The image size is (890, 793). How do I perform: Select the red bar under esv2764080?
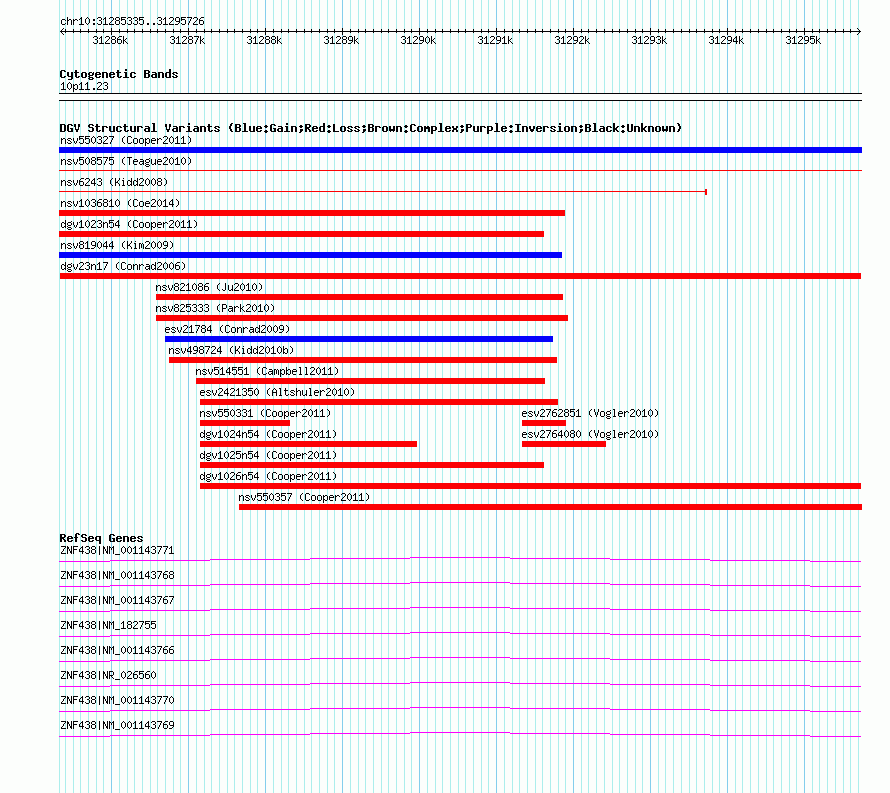point(564,444)
